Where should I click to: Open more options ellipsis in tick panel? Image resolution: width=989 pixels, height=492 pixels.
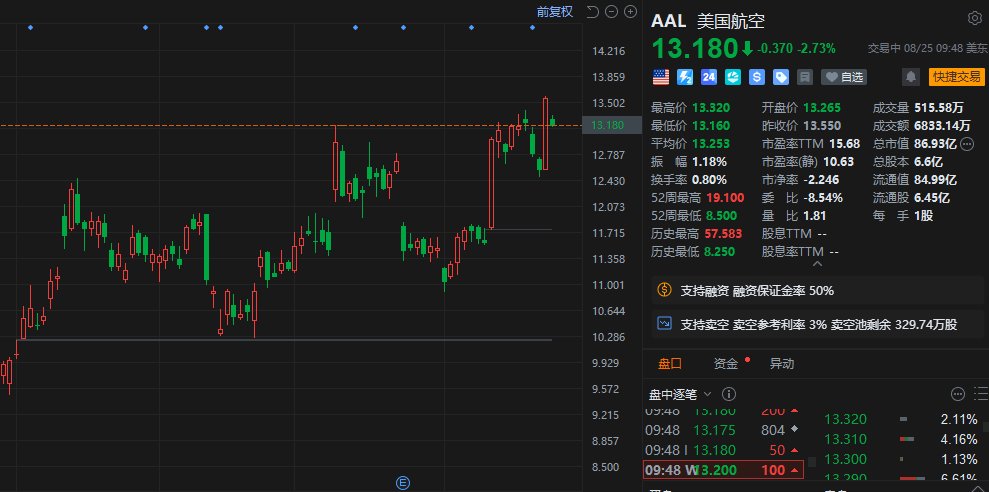[x=958, y=394]
